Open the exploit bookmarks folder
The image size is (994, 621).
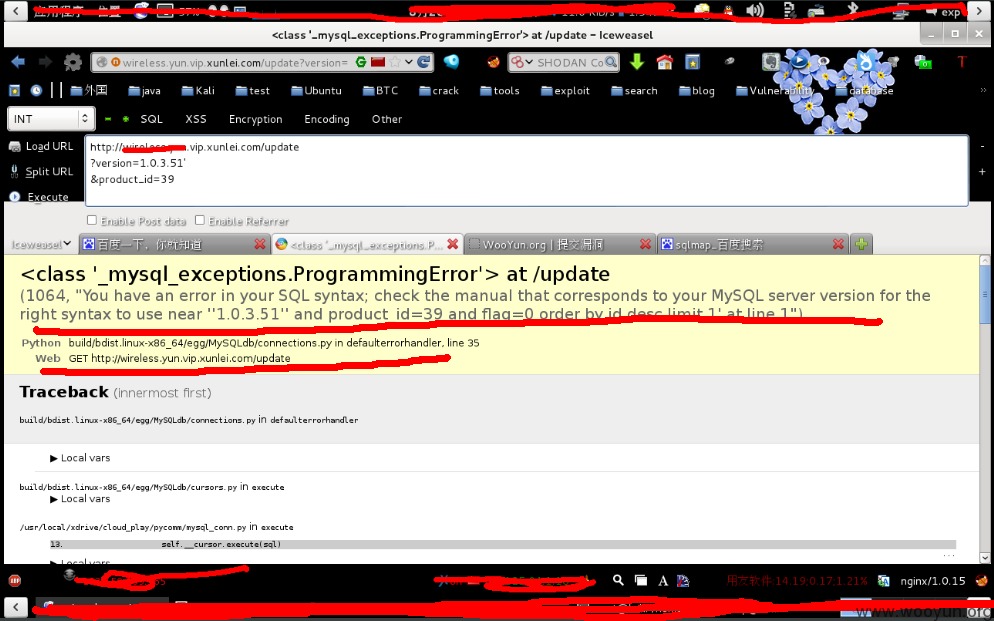pyautogui.click(x=565, y=91)
